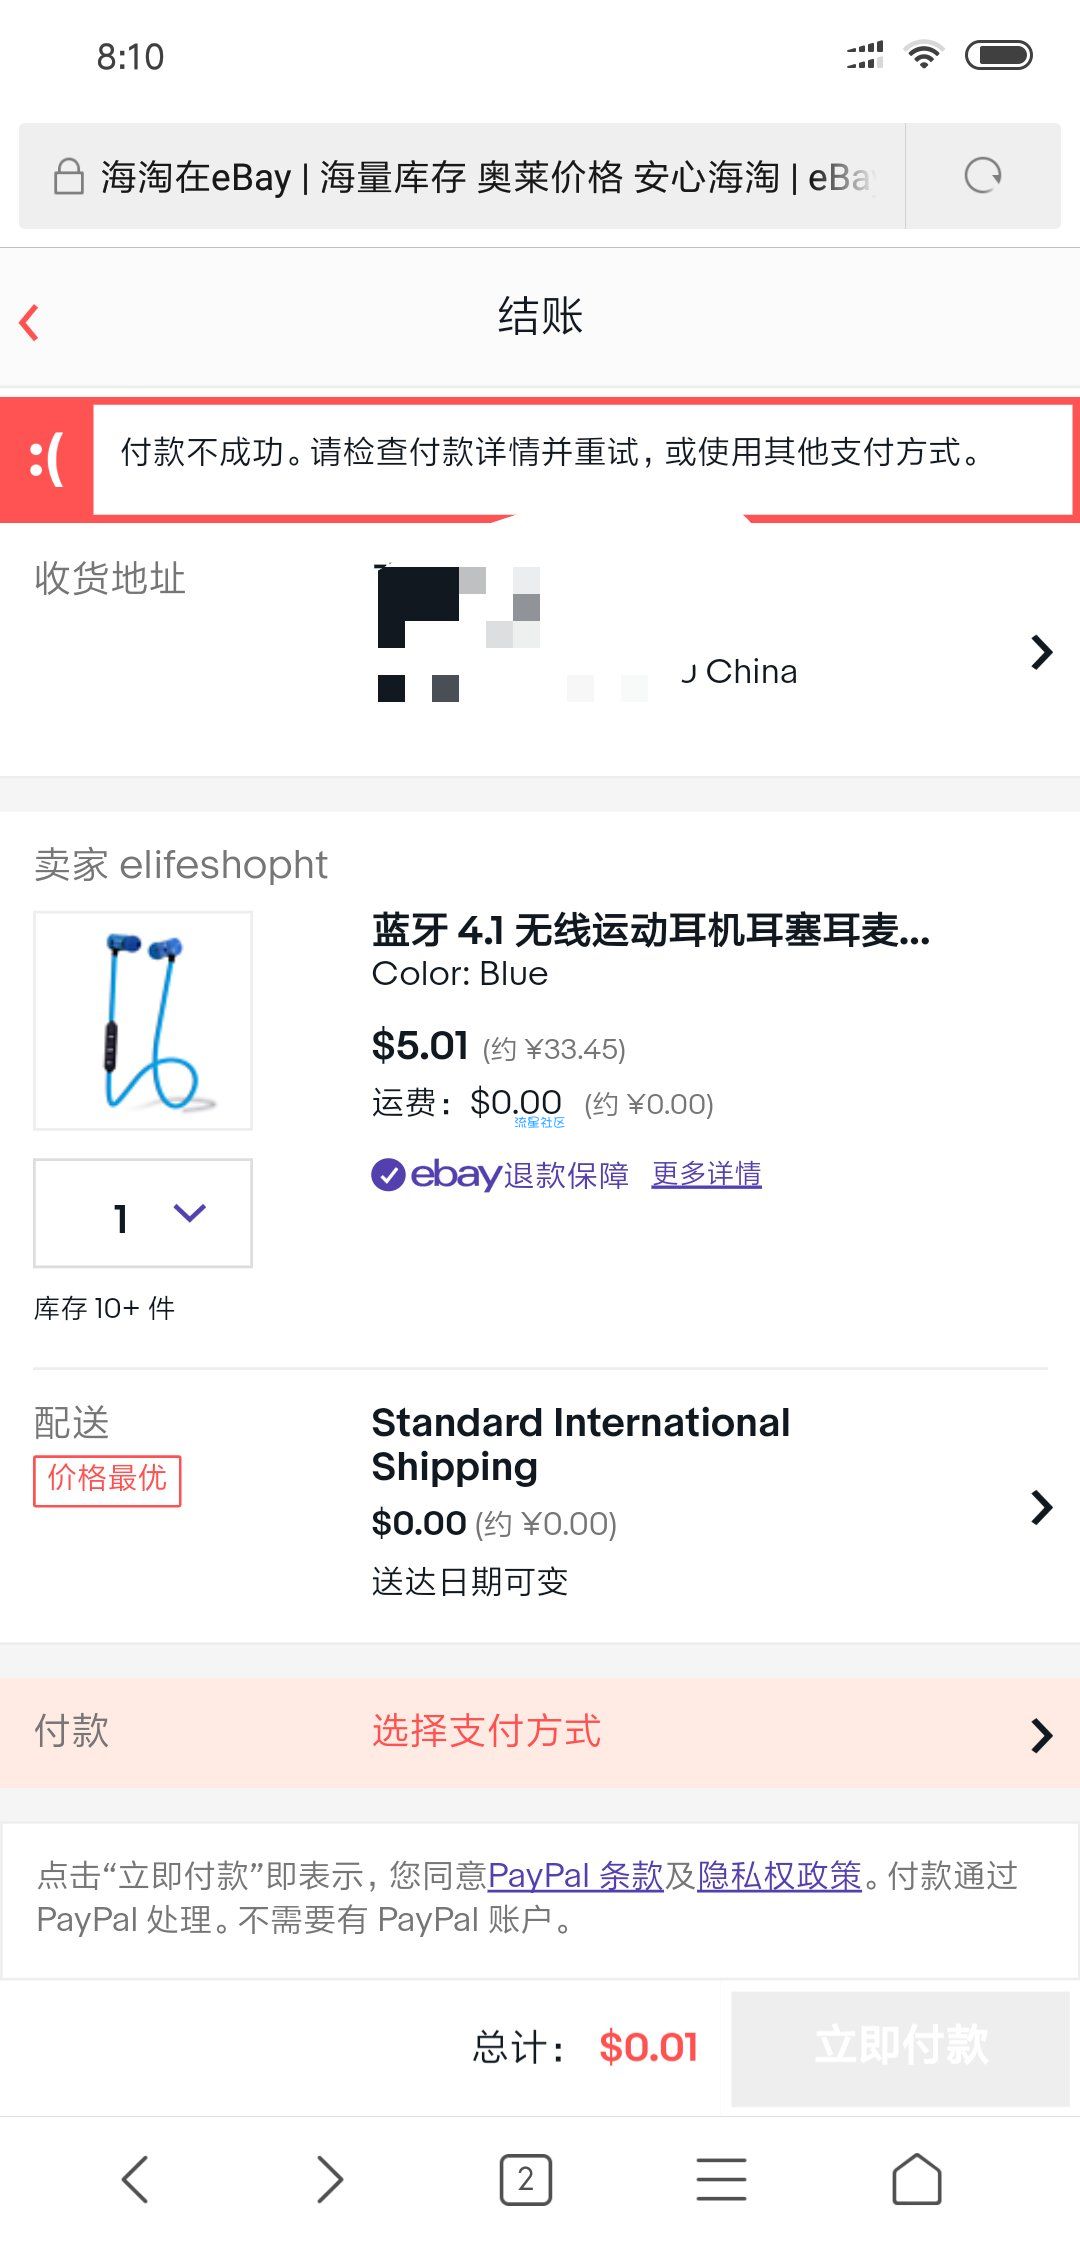The height and width of the screenshot is (2244, 1080).
Task: Open payment method selection chevron
Action: click(1041, 1735)
